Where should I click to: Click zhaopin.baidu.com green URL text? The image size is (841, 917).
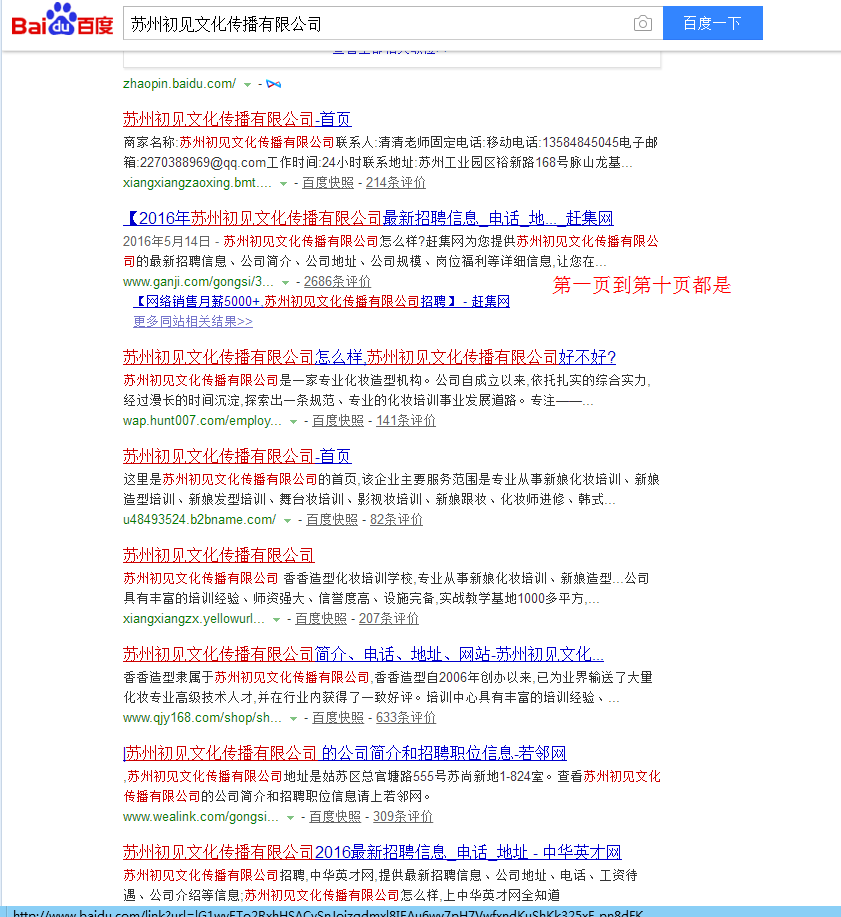[180, 84]
